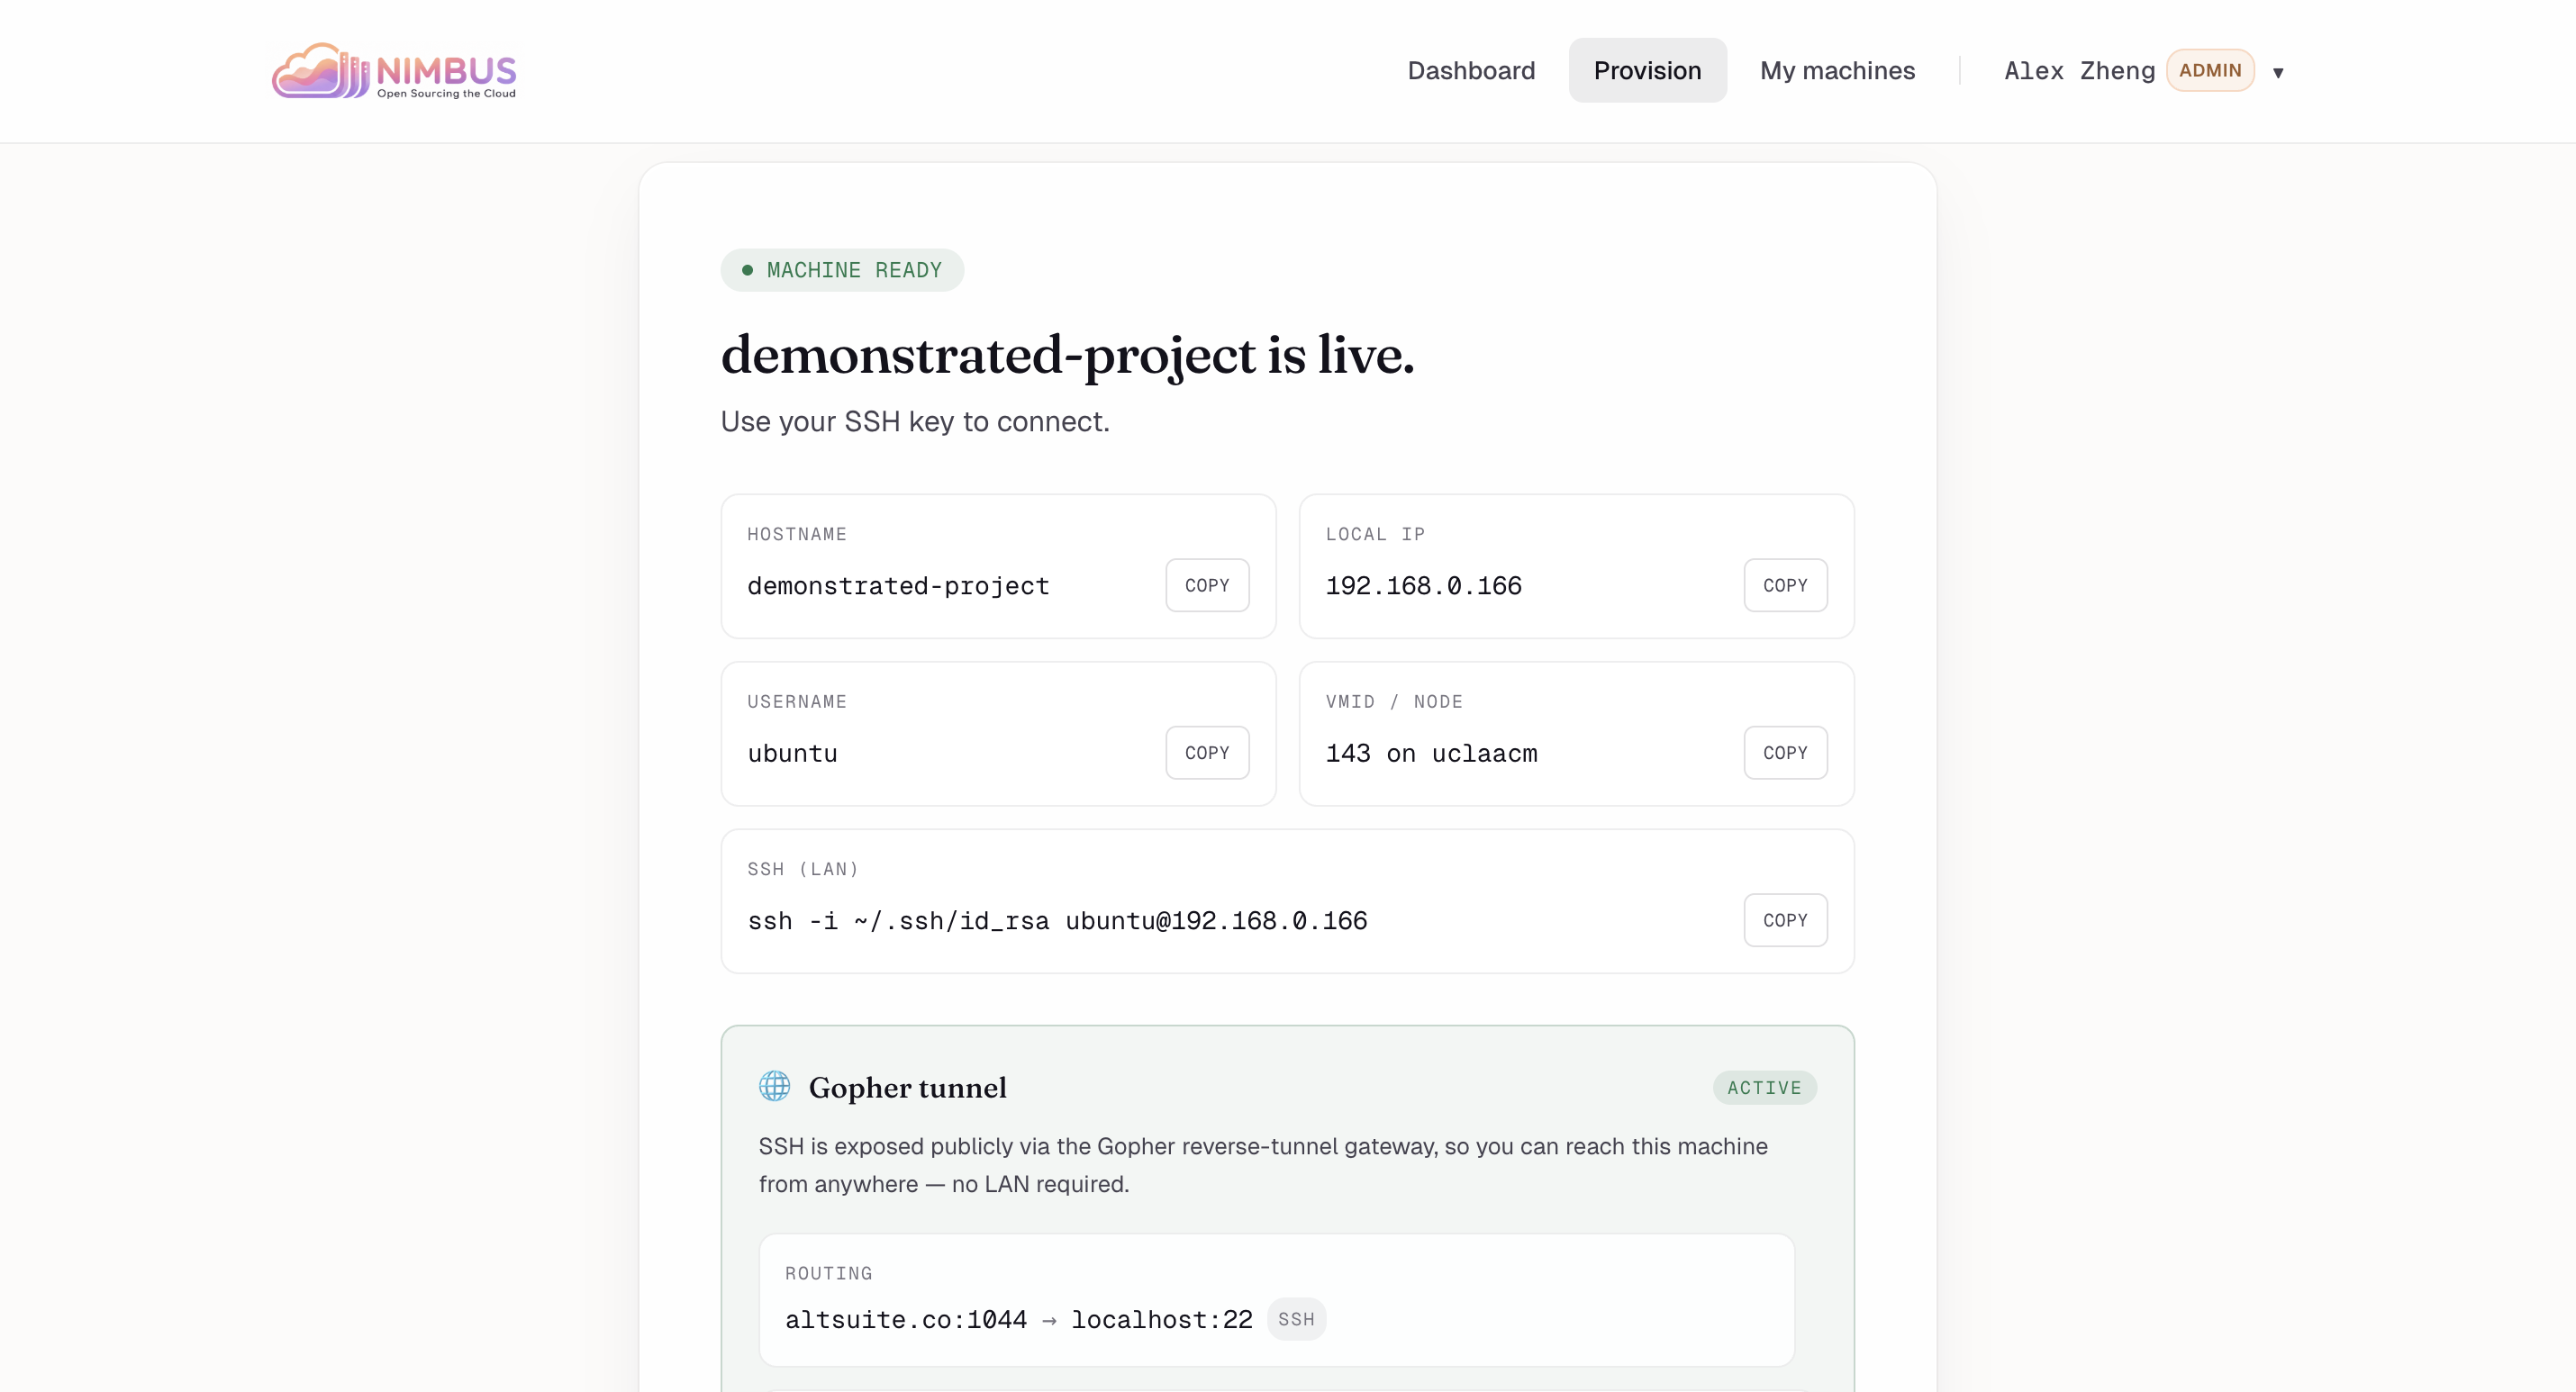Image resolution: width=2576 pixels, height=1392 pixels.
Task: Select the ssh command text
Action: coord(1056,921)
